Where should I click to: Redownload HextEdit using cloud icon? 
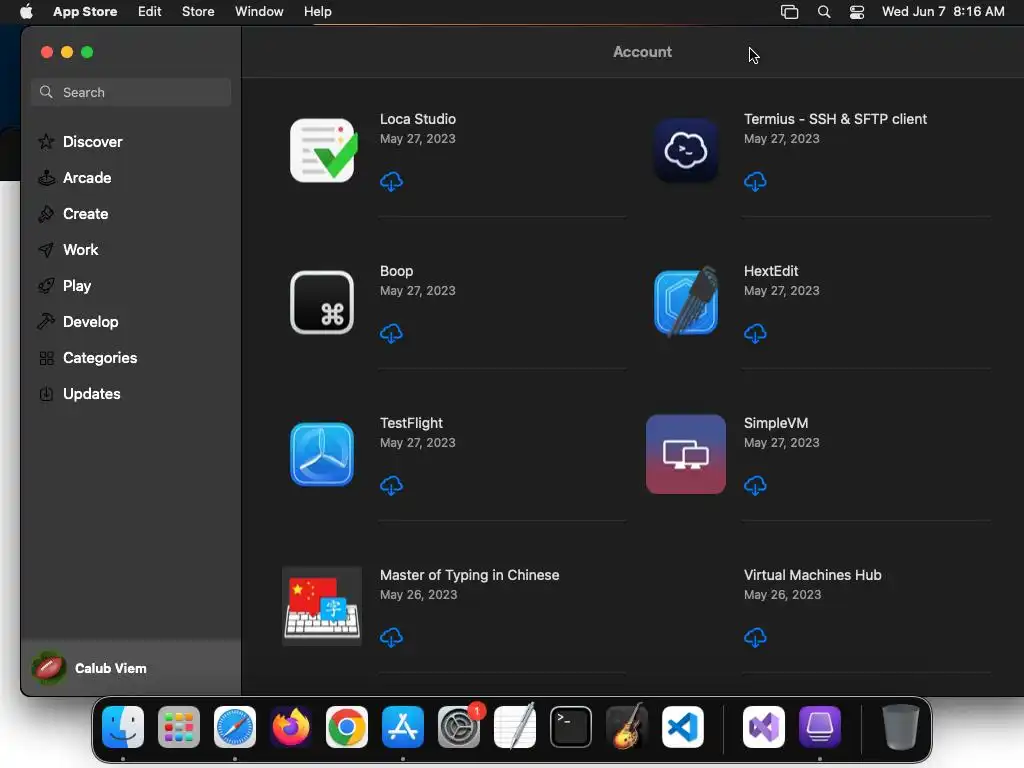pyautogui.click(x=755, y=333)
